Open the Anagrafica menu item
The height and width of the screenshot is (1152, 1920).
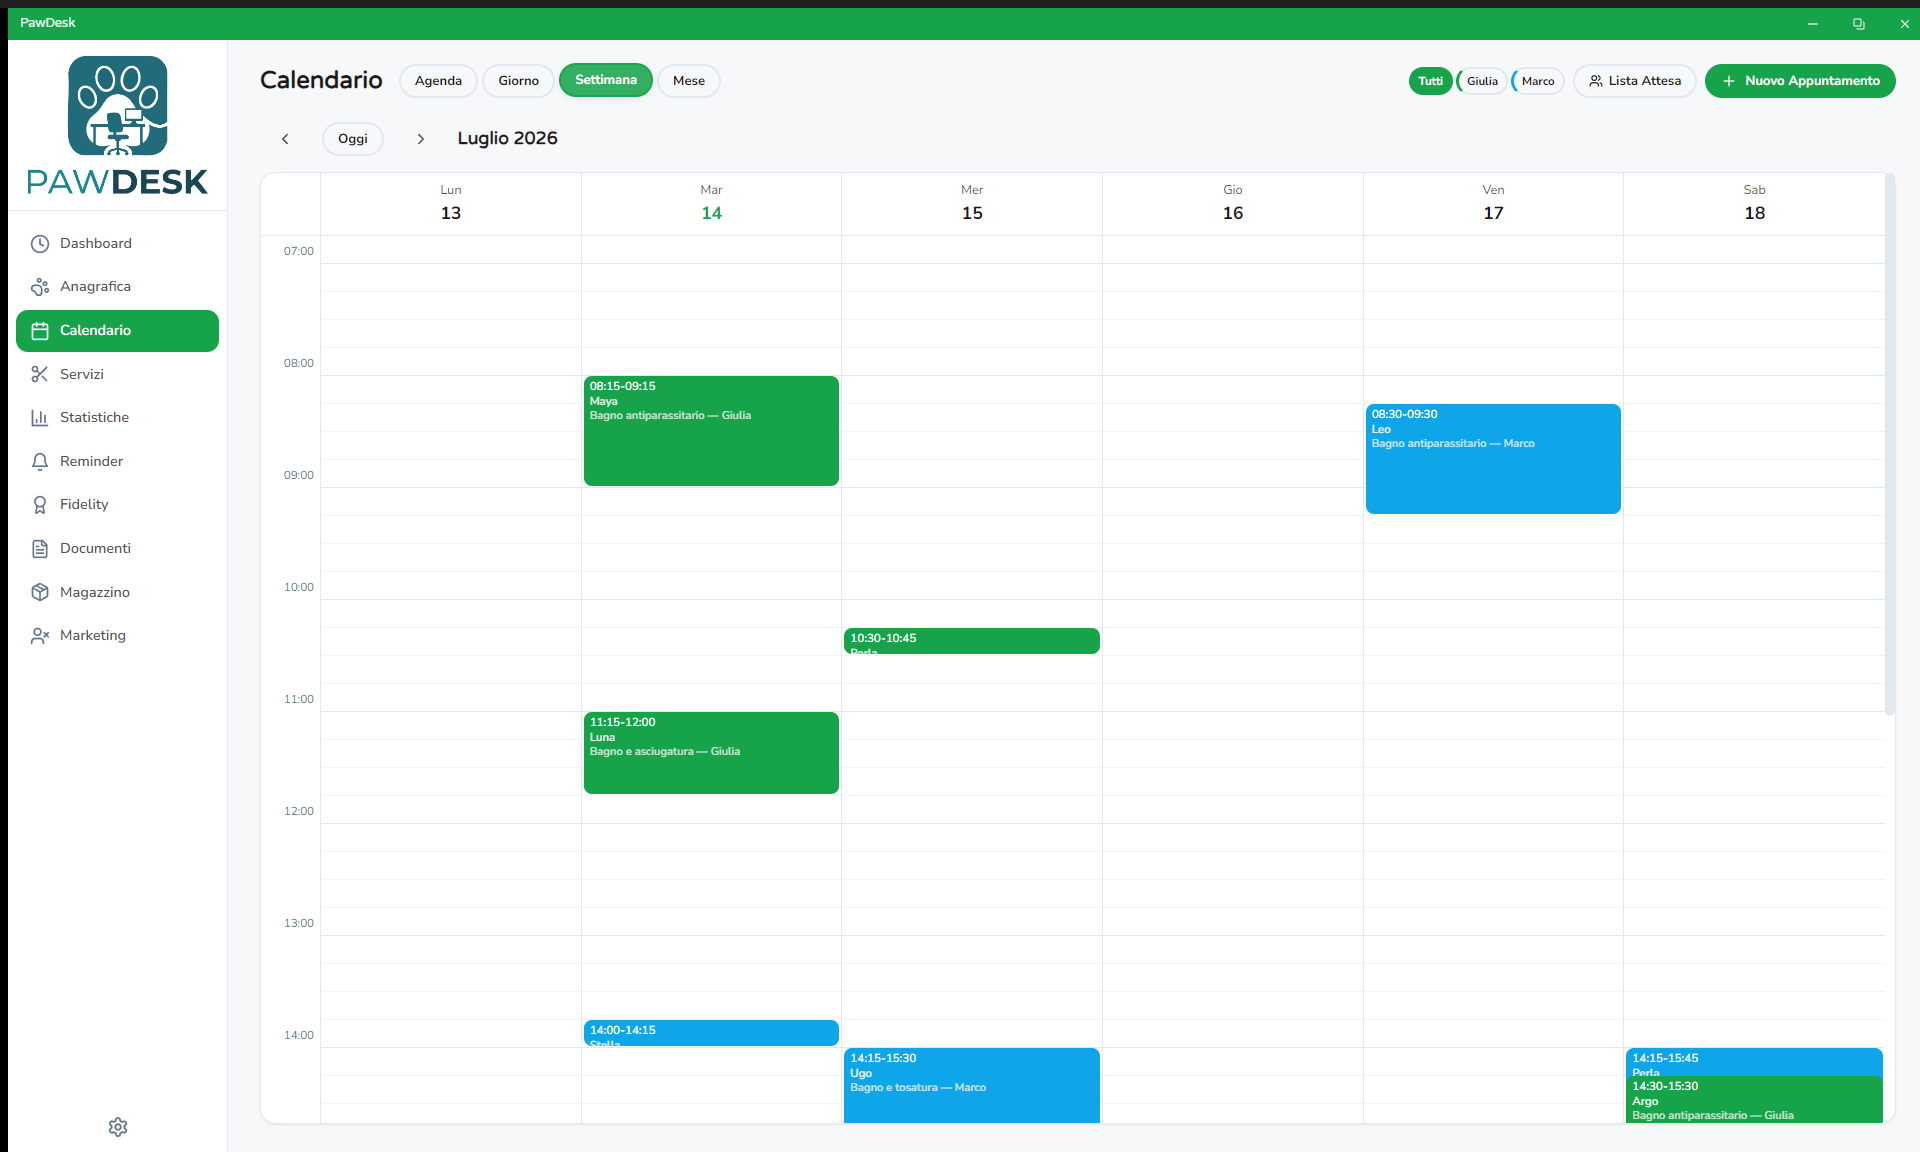click(x=118, y=287)
